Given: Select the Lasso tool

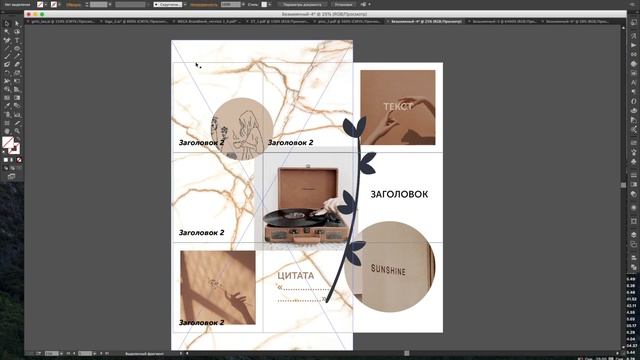Looking at the screenshot, I should click(17, 32).
